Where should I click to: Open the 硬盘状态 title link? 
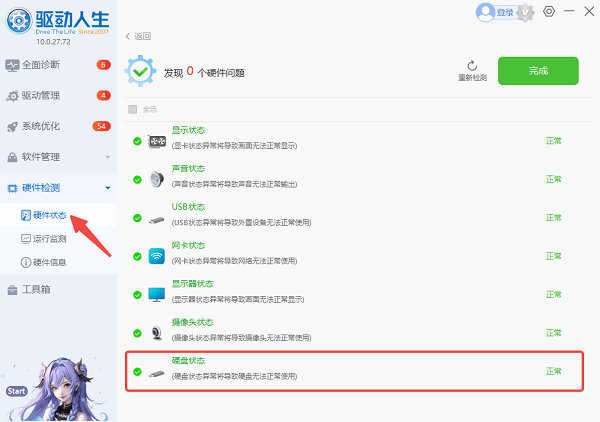(188, 360)
